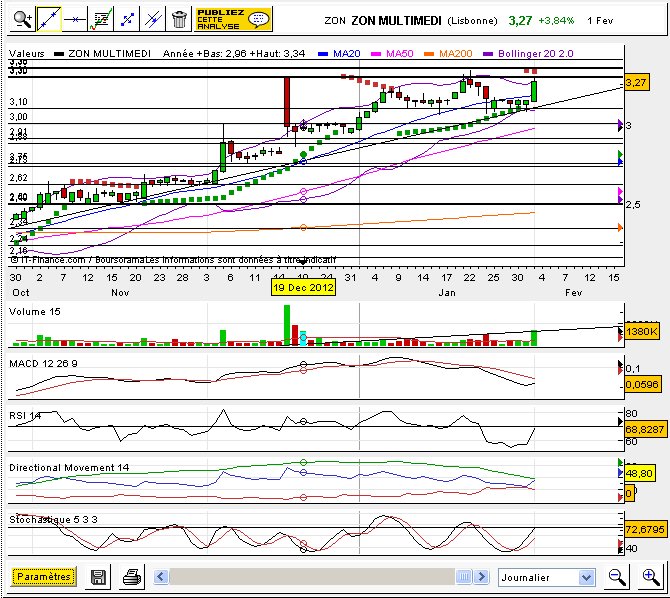Click the Publiez cette analyse button

[233, 19]
